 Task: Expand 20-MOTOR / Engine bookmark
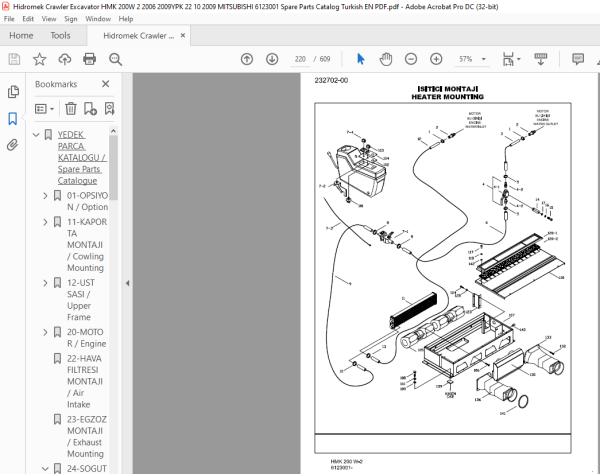[45, 332]
